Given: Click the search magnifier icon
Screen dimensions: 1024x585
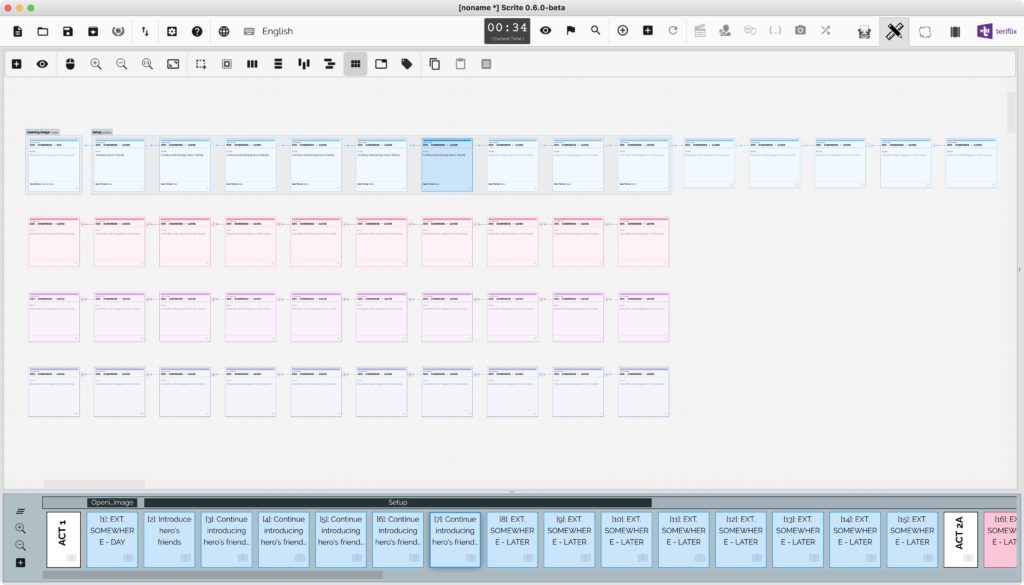Looking at the screenshot, I should [596, 31].
